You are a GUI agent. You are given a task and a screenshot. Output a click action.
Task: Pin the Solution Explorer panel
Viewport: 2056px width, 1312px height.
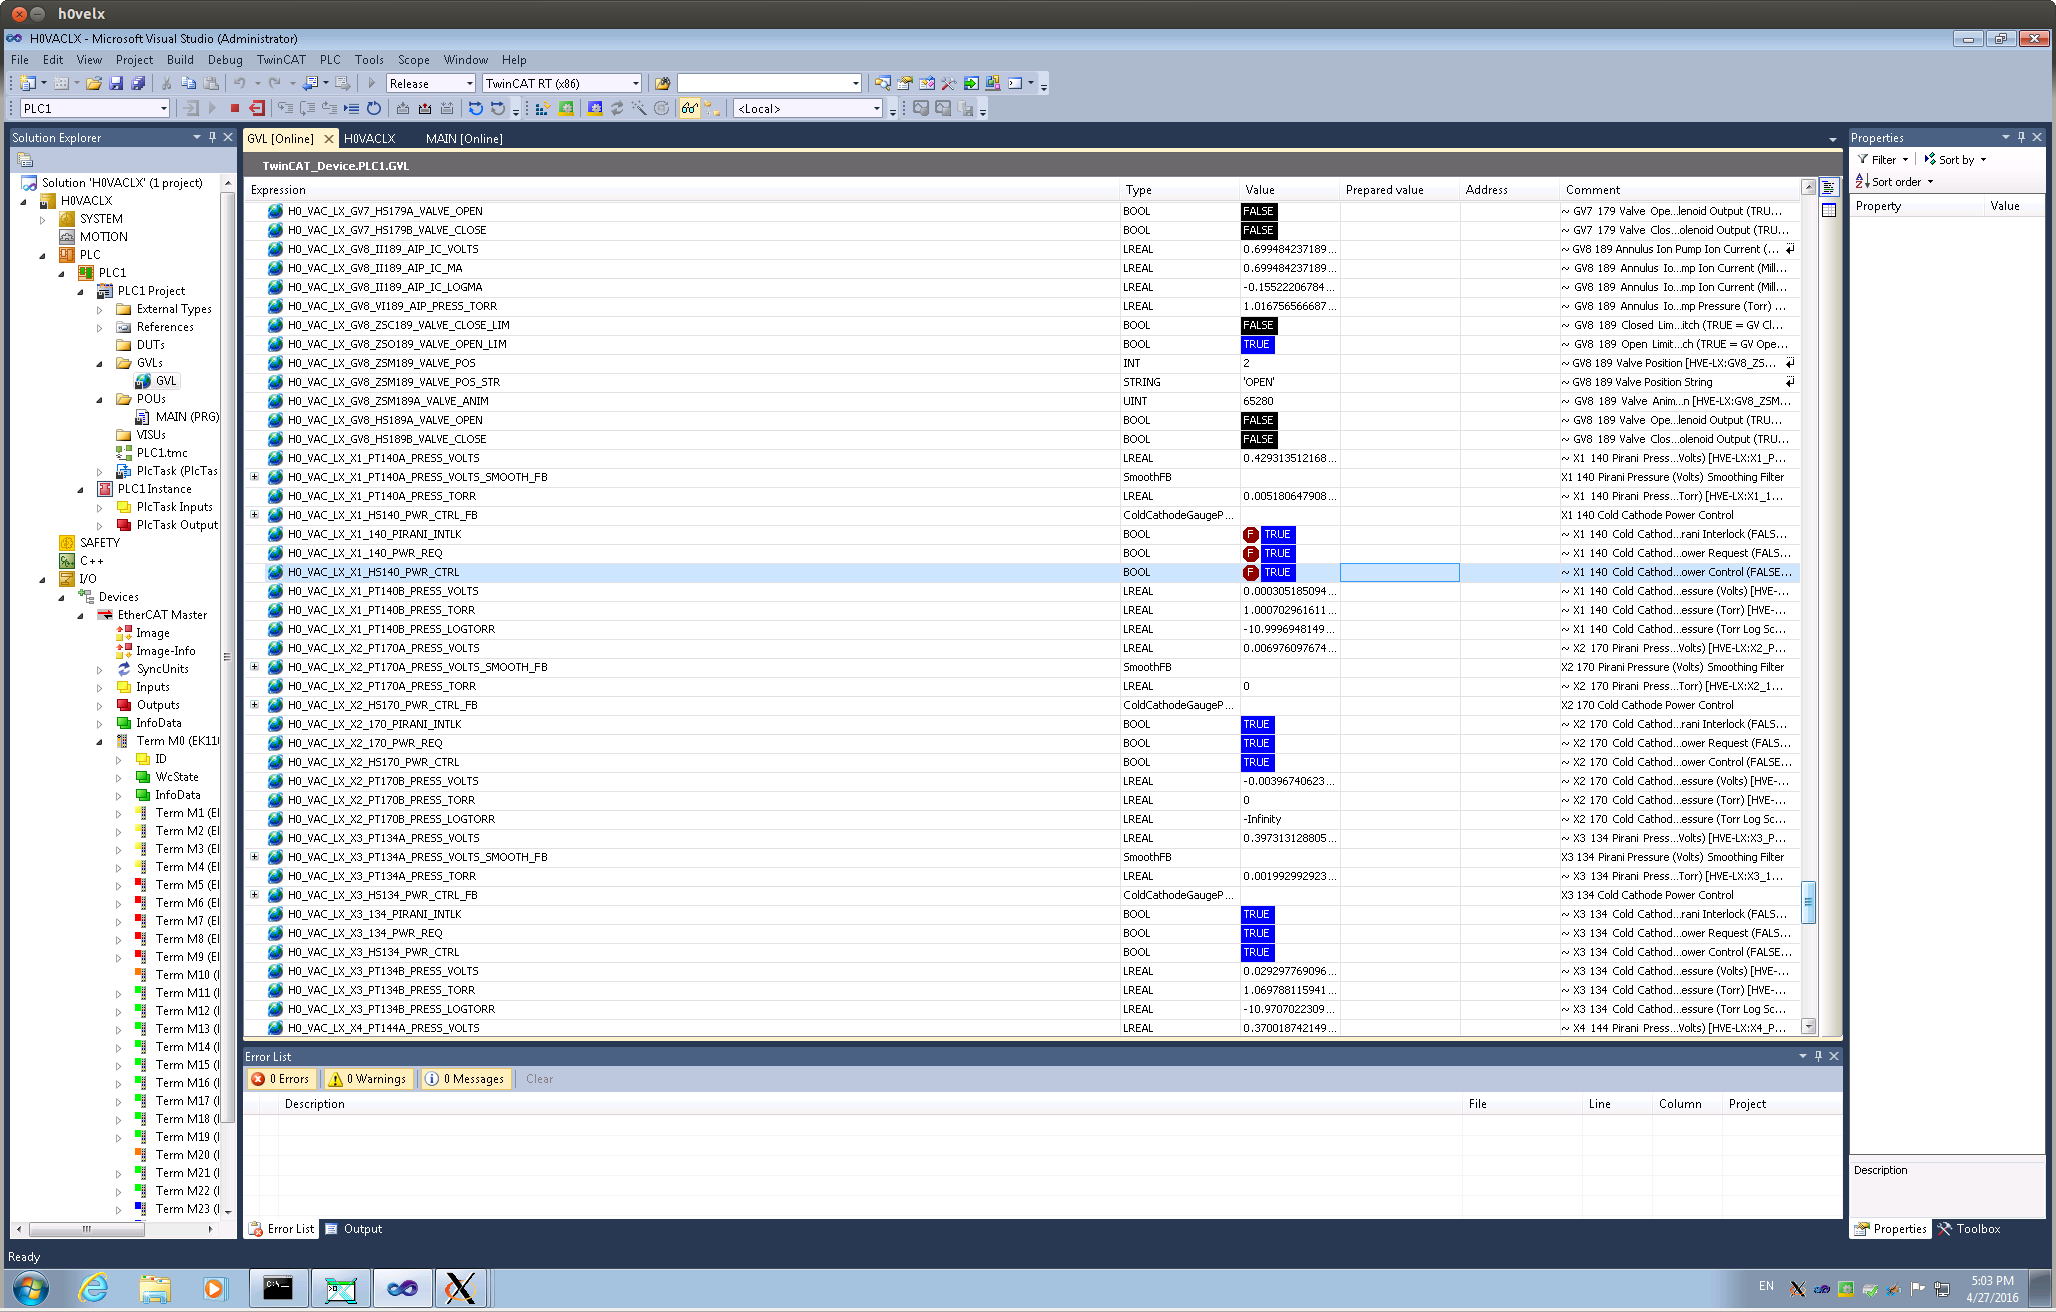(x=212, y=137)
